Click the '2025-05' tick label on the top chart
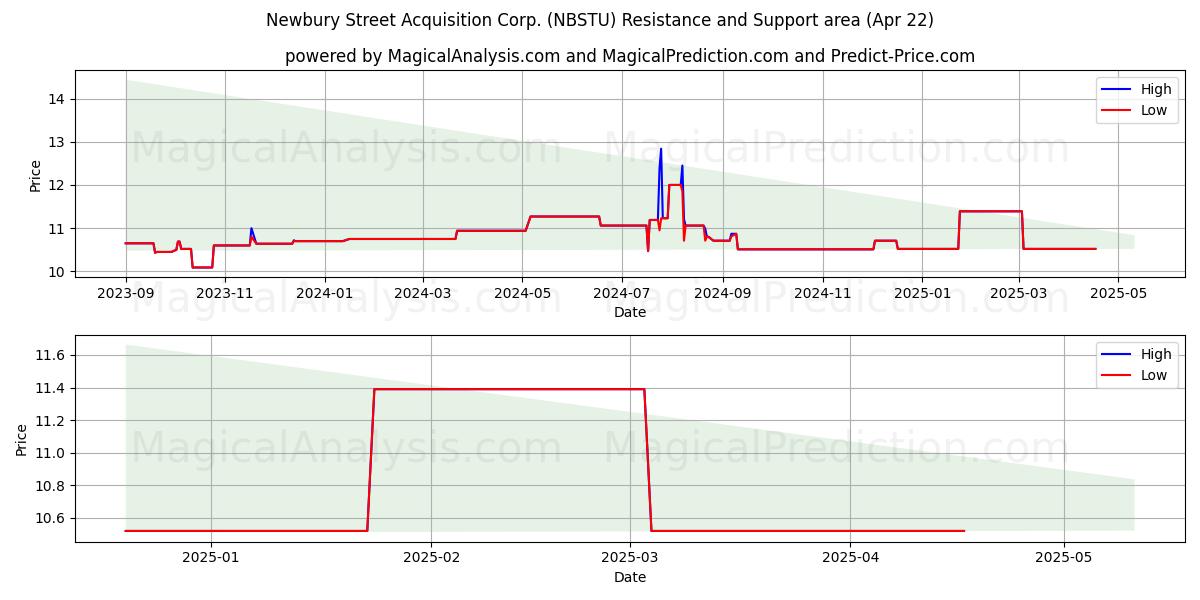1200x600 pixels. (1118, 293)
